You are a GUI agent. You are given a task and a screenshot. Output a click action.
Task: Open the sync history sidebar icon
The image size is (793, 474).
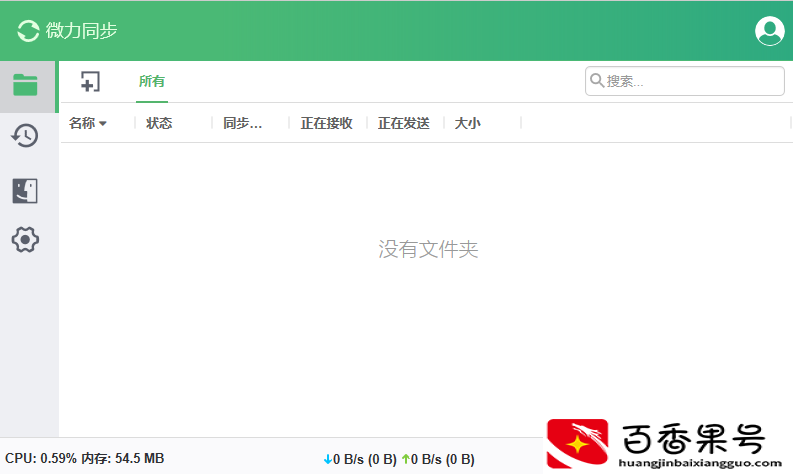(25, 136)
